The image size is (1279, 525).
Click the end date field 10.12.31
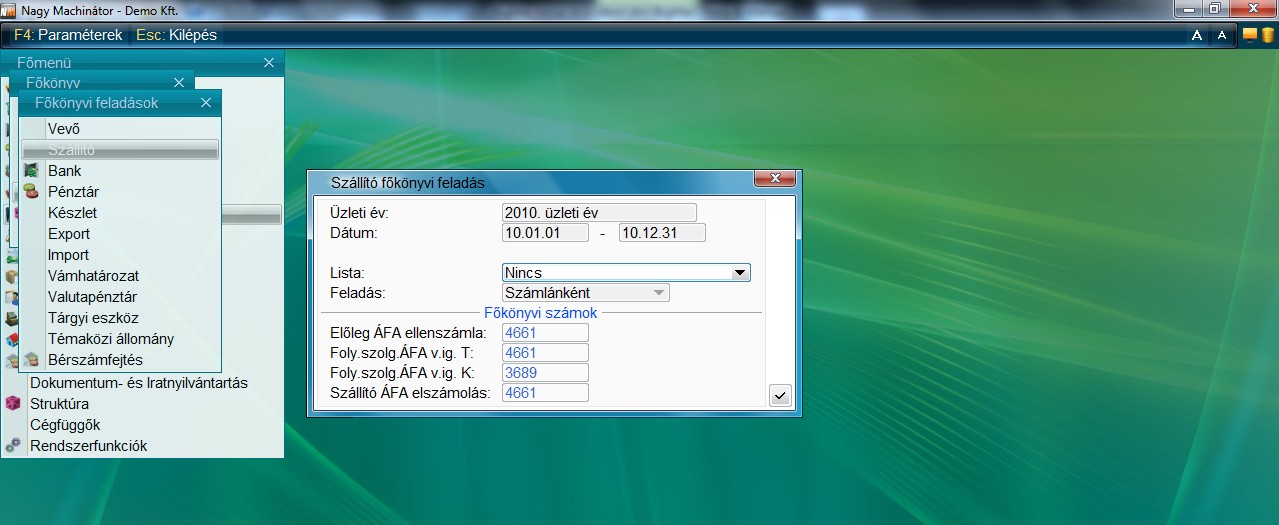pos(662,233)
